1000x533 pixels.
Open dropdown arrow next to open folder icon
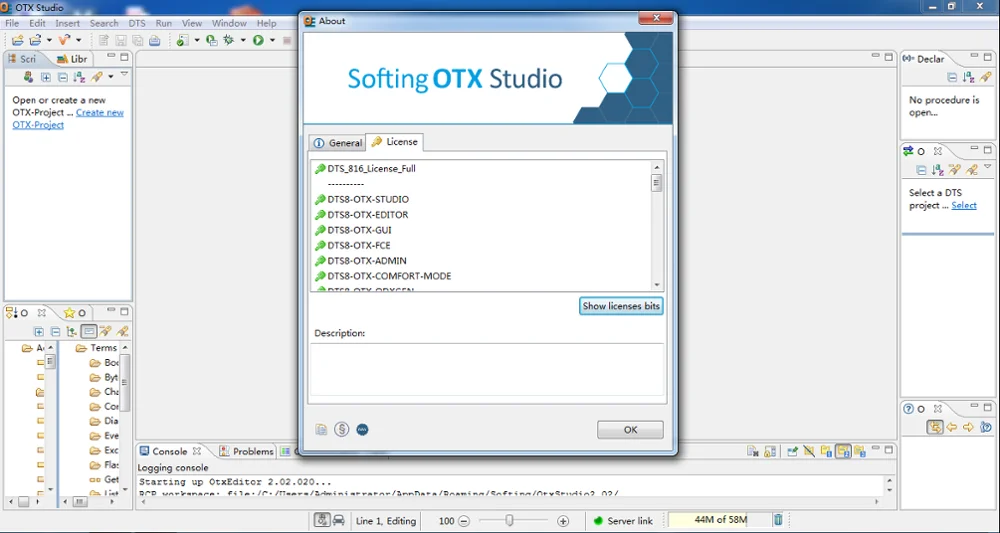[x=49, y=40]
